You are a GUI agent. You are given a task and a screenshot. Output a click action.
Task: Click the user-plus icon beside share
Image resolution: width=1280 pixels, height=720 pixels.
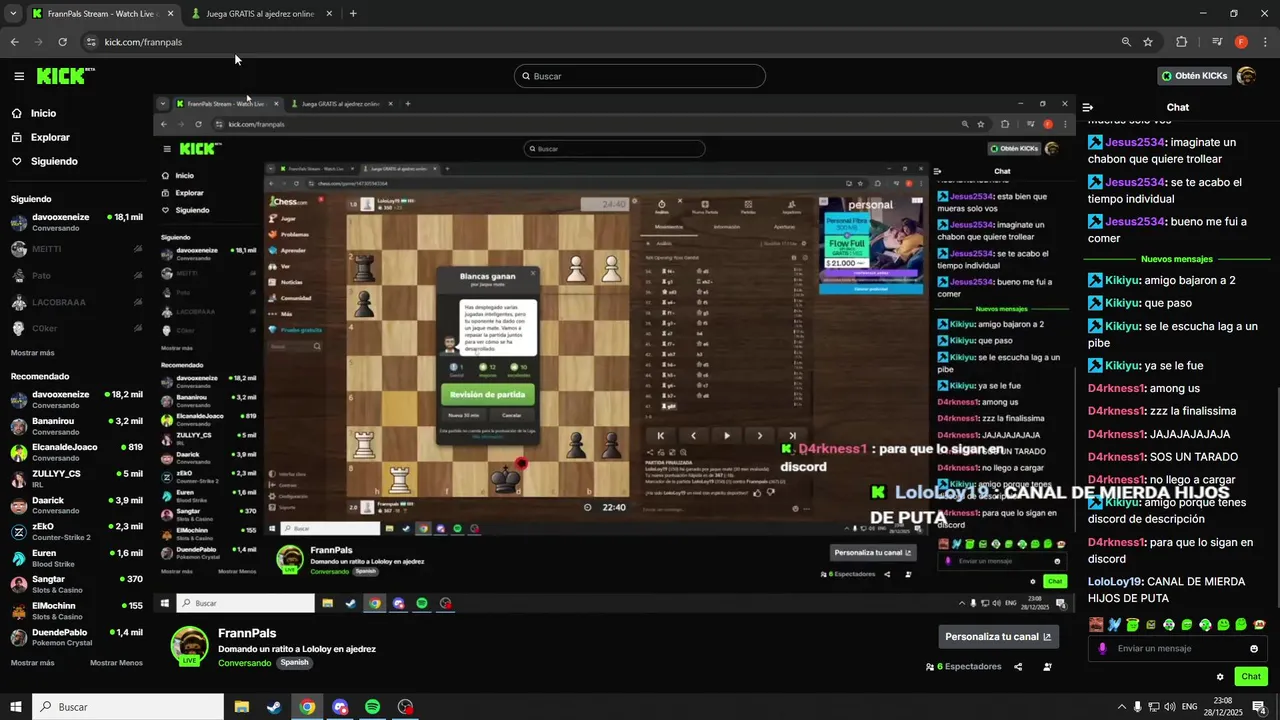pyautogui.click(x=1047, y=667)
